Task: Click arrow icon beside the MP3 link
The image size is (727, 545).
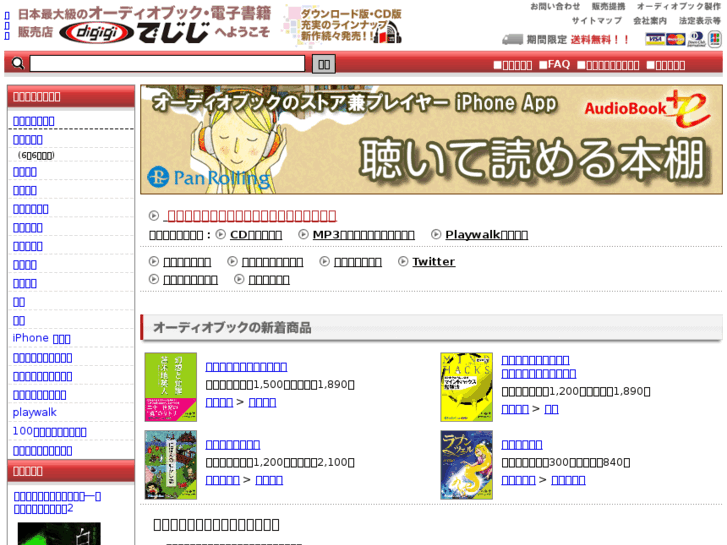Action: (x=303, y=235)
